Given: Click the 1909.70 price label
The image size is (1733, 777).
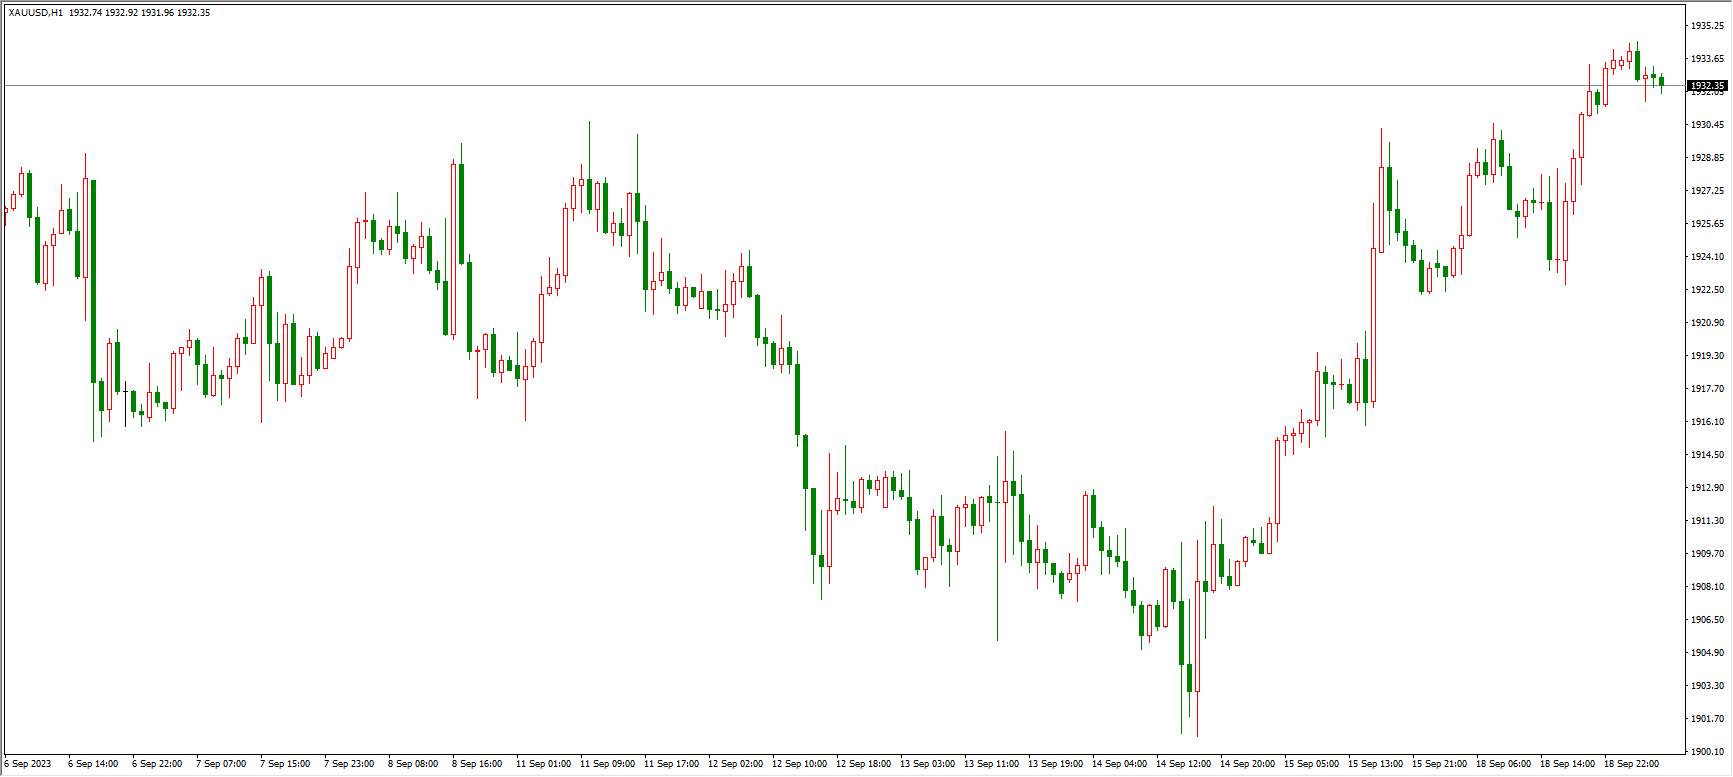Looking at the screenshot, I should [x=1707, y=554].
